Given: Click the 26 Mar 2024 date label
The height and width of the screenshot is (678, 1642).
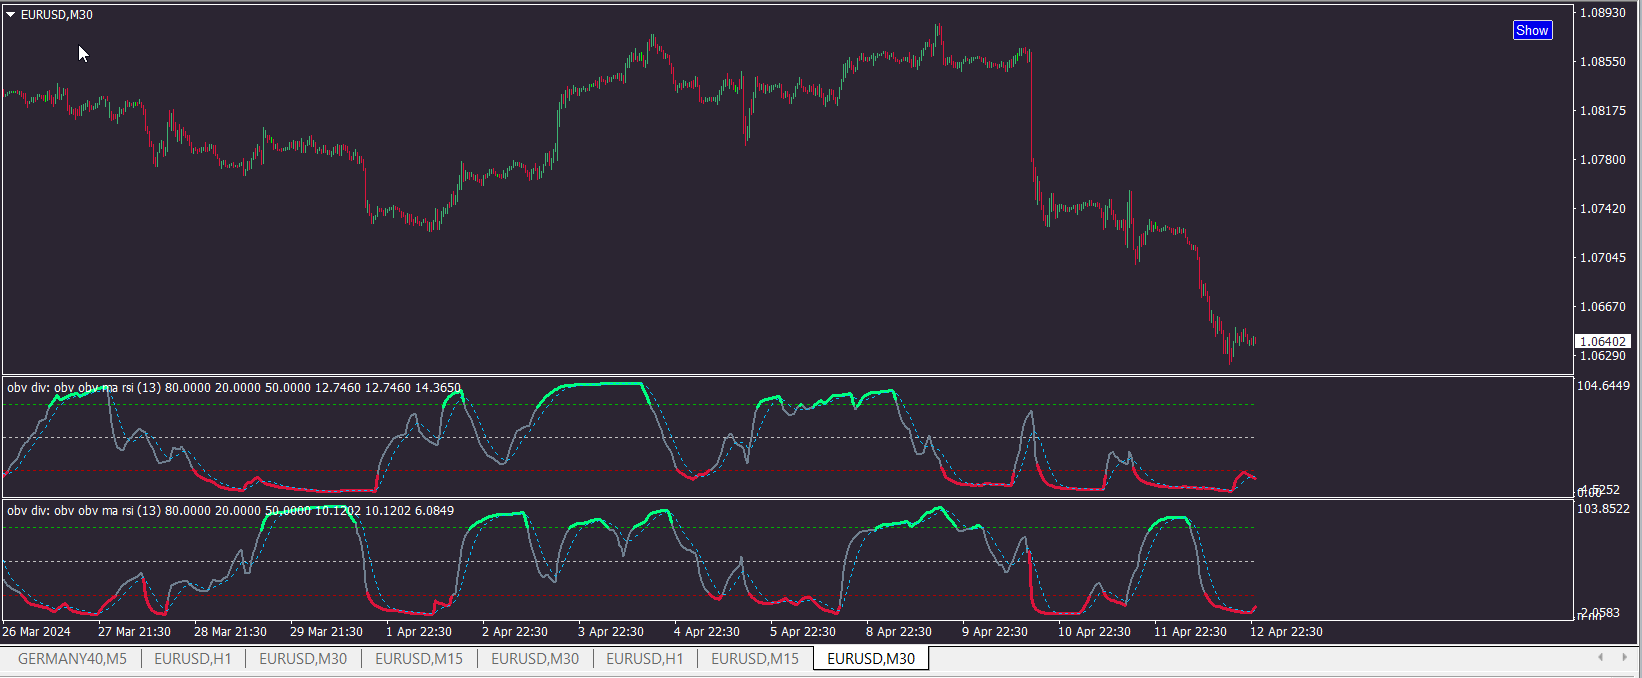Looking at the screenshot, I should pyautogui.click(x=37, y=632).
